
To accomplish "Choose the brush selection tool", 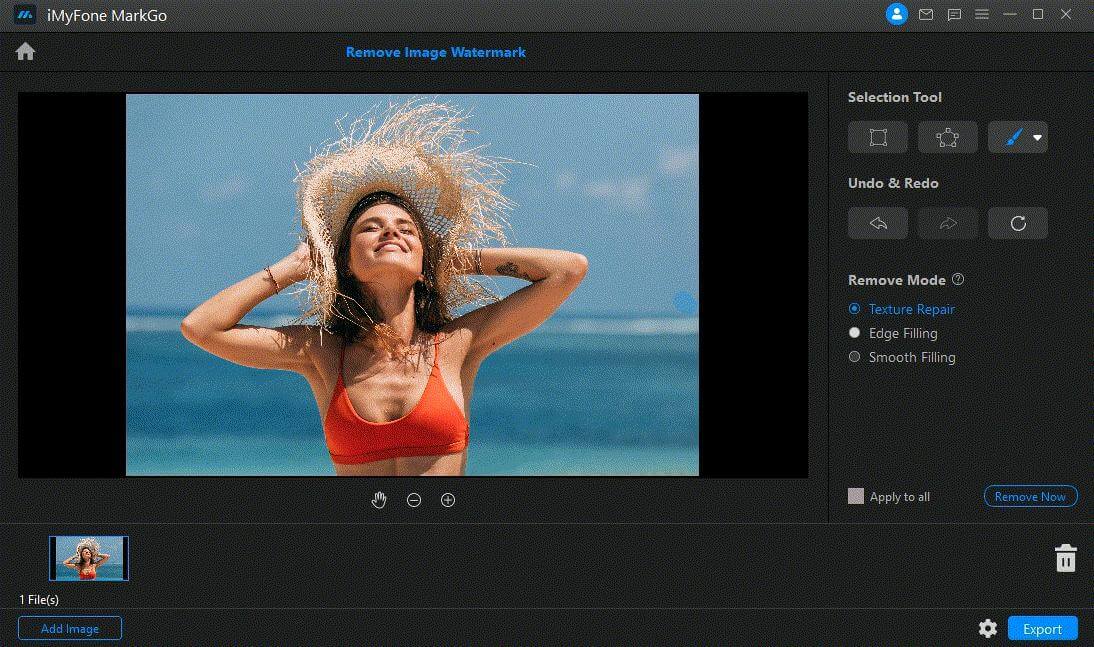I will (1010, 138).
